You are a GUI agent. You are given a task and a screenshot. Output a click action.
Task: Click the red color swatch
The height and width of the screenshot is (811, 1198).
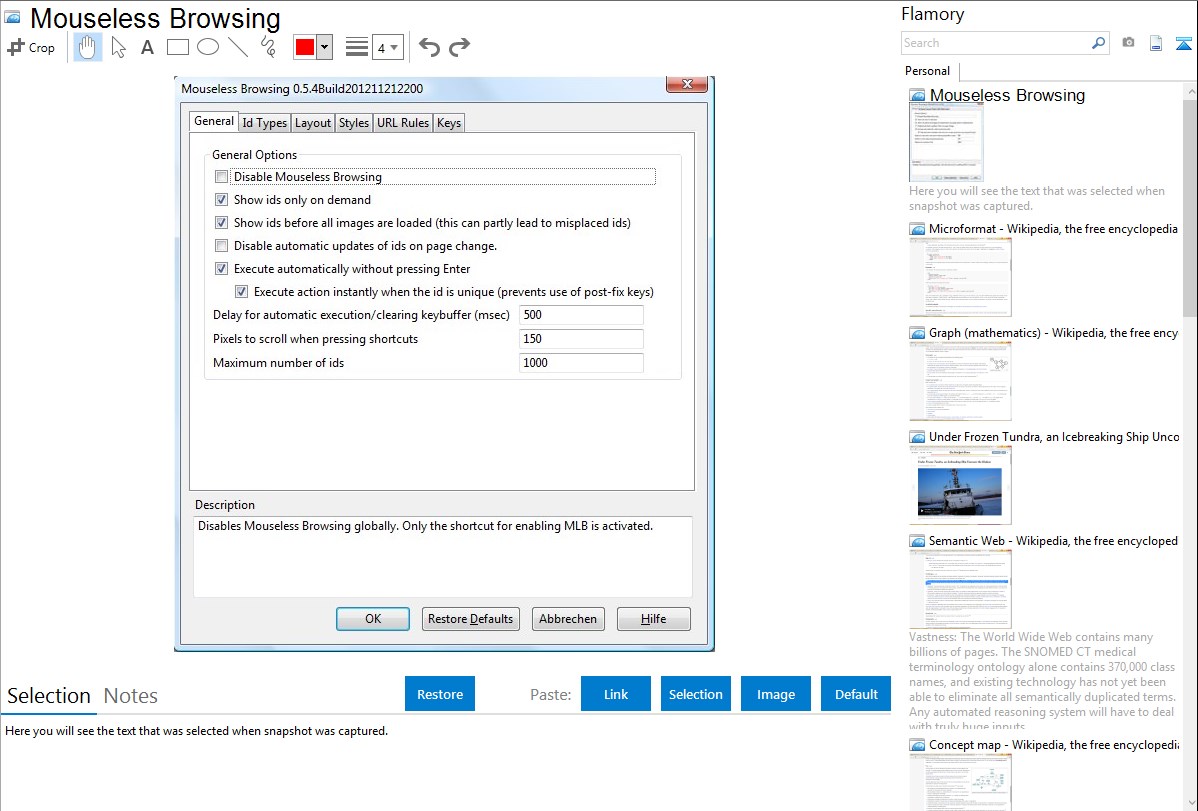click(x=304, y=47)
